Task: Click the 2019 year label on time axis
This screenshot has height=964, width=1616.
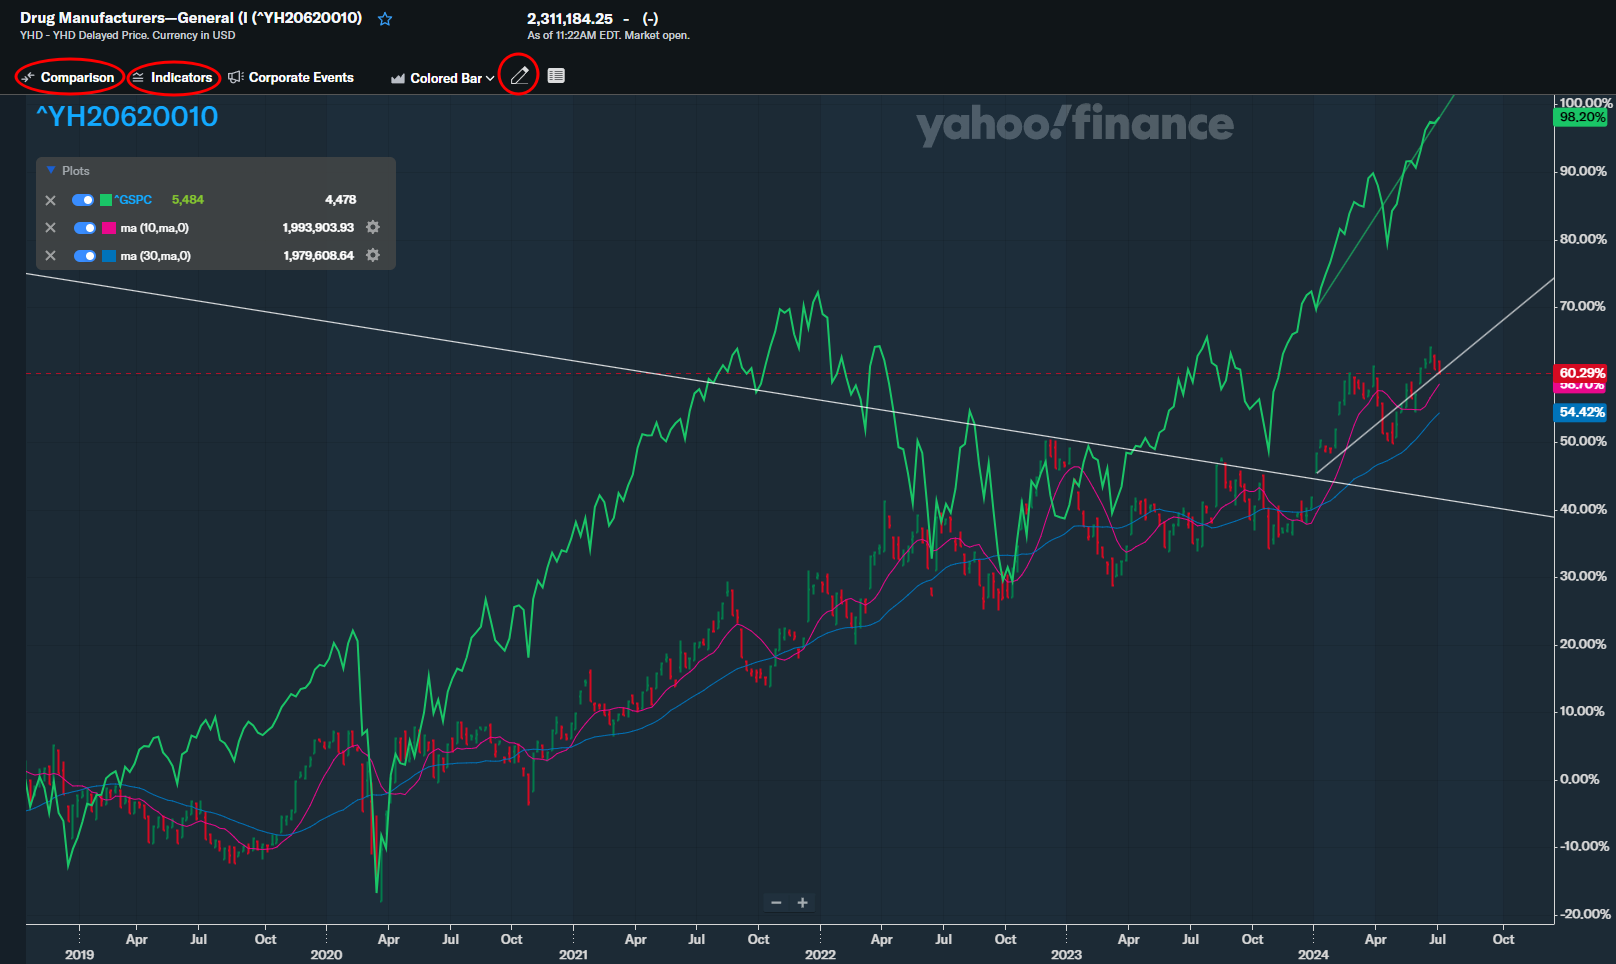Action: pos(79,954)
